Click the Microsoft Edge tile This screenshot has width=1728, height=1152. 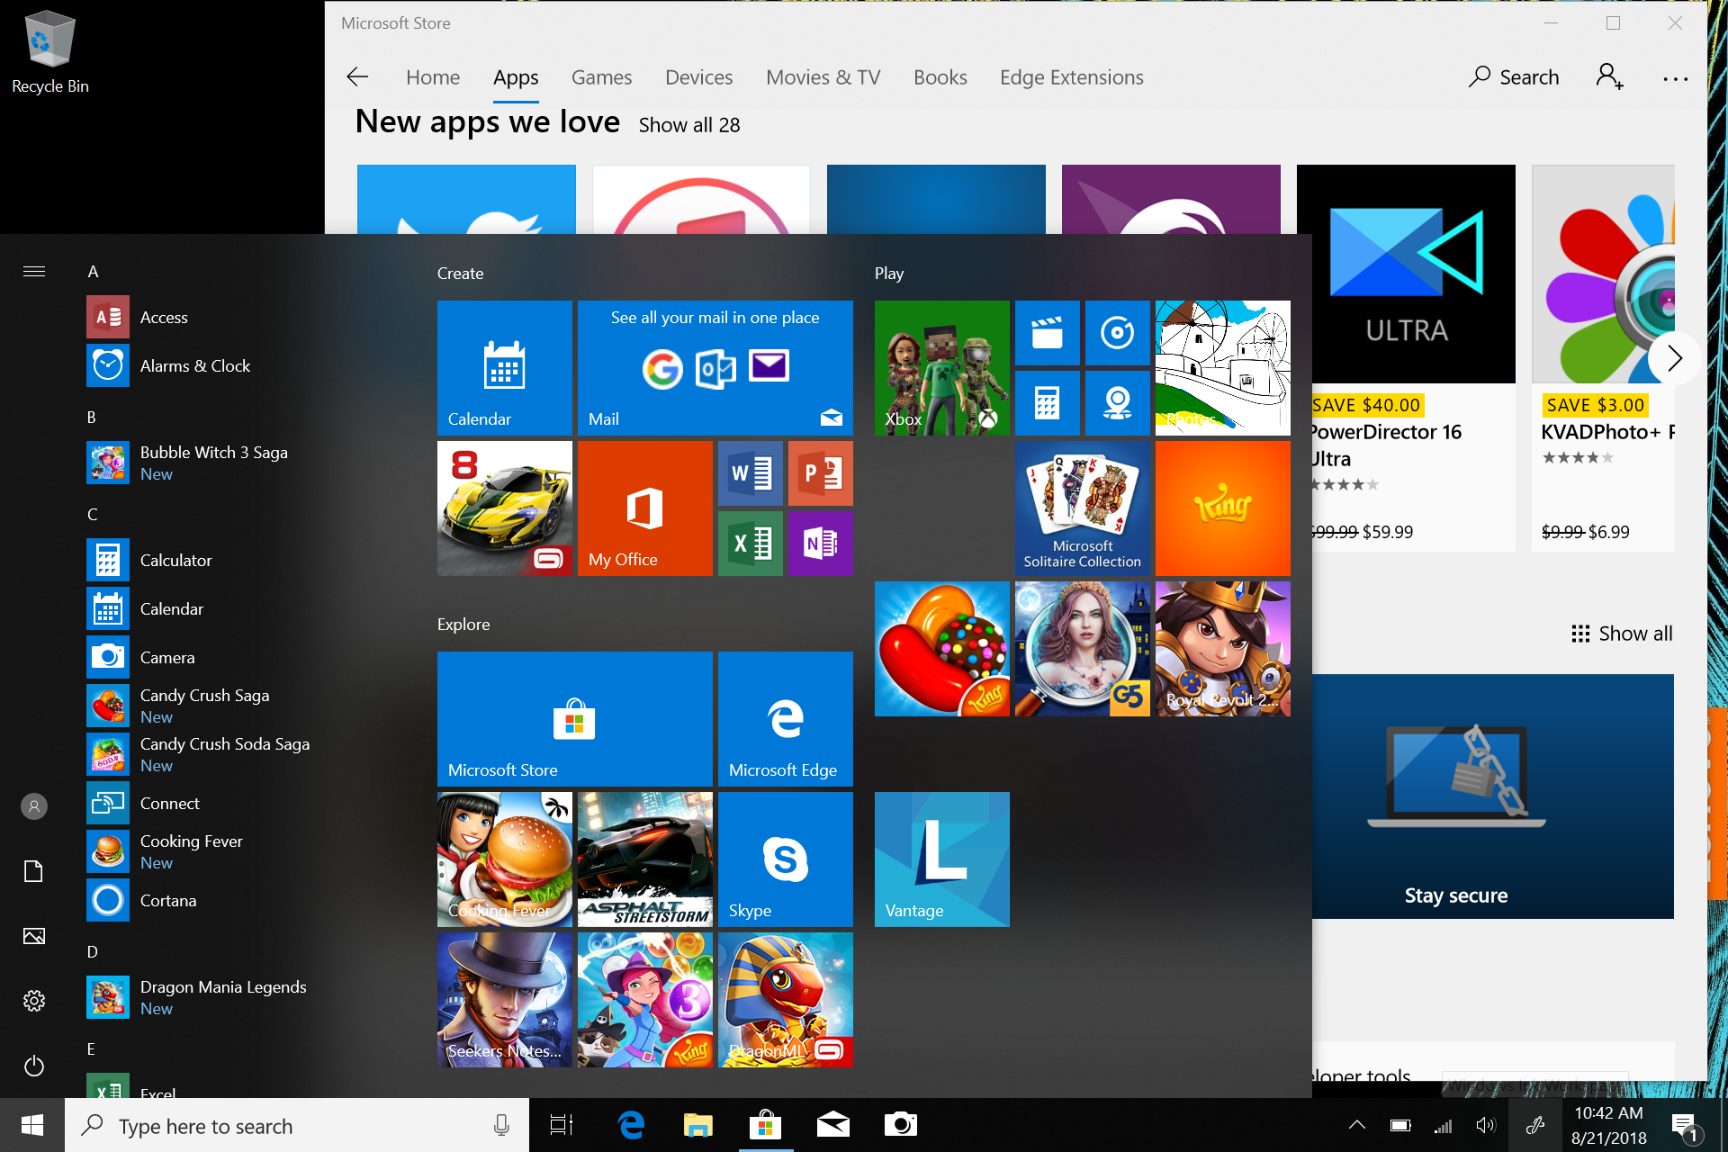coord(785,719)
